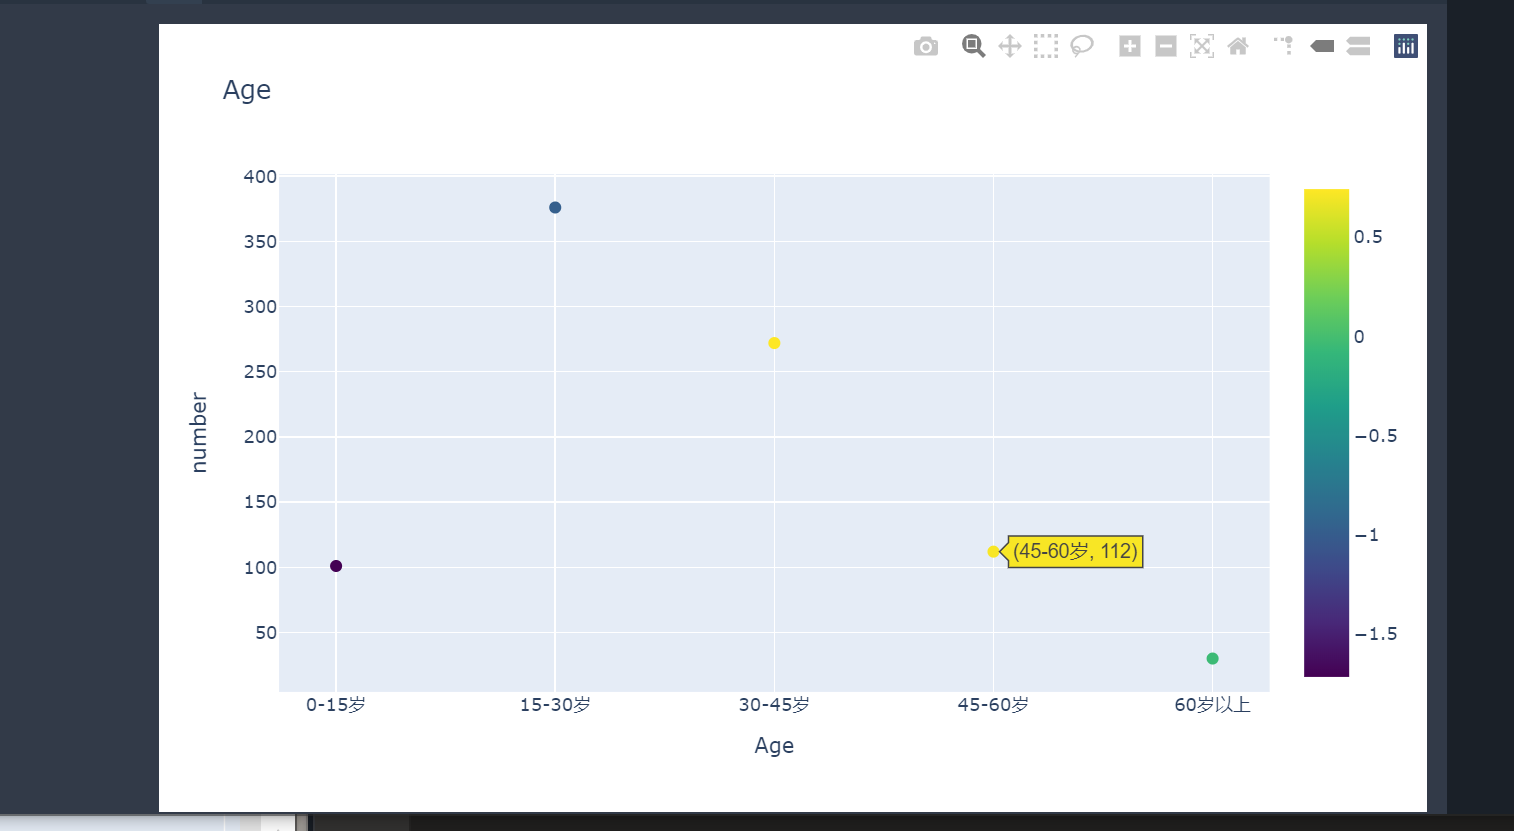Select the 60岁以上 green data point

click(x=1212, y=659)
